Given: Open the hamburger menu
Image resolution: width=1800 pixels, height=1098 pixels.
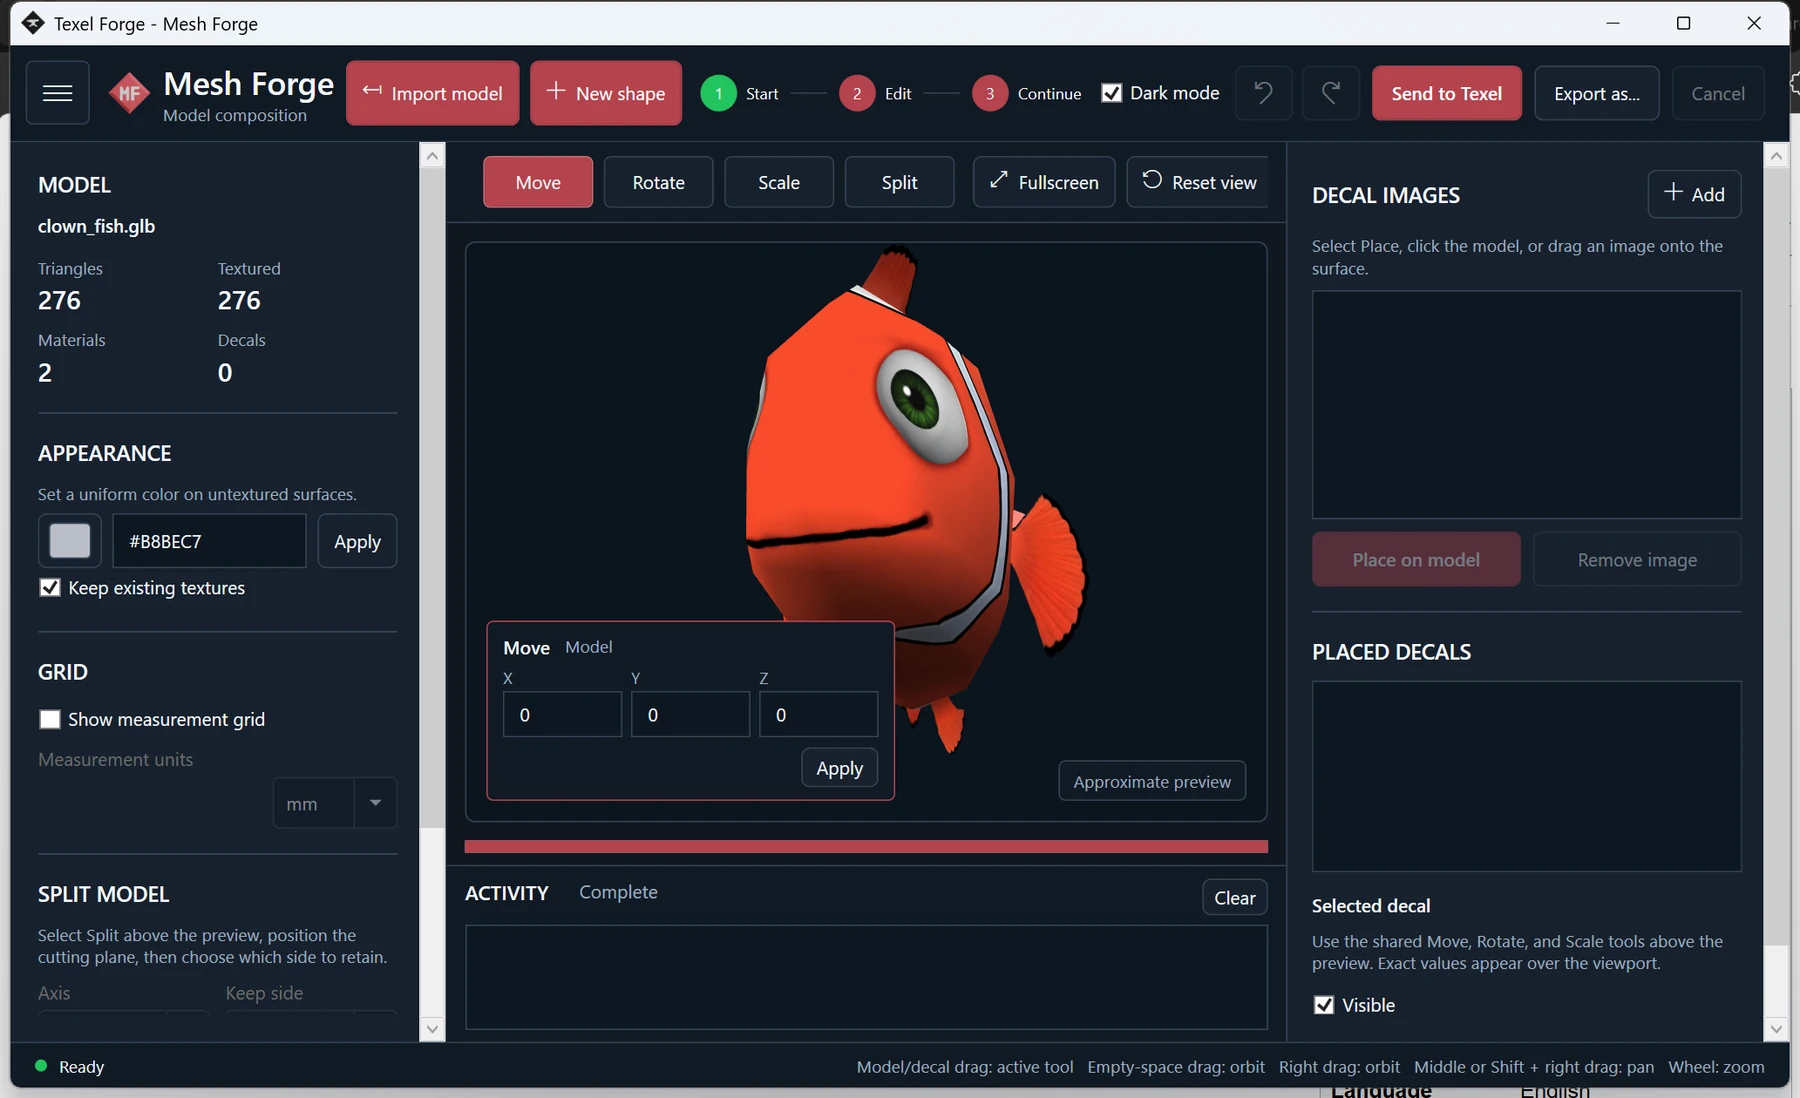Looking at the screenshot, I should 57,93.
